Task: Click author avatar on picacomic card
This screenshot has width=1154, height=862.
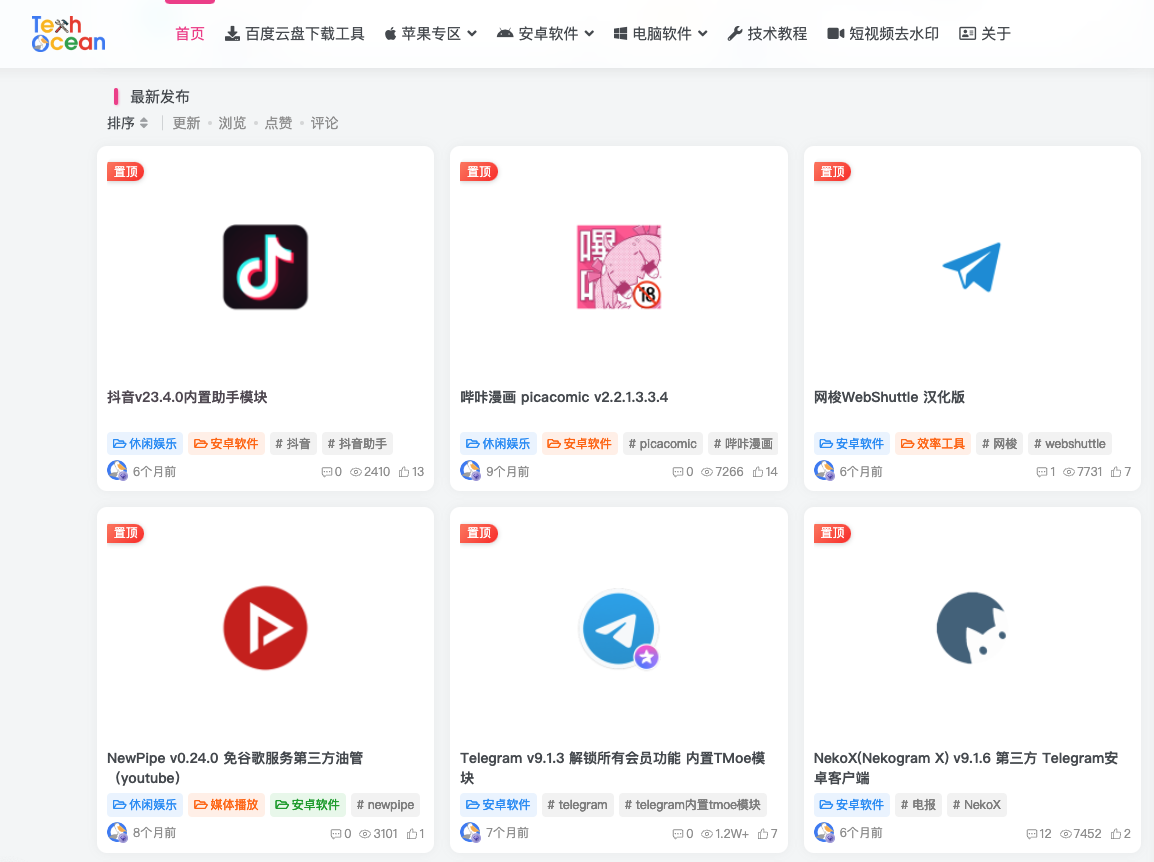Action: [x=470, y=471]
